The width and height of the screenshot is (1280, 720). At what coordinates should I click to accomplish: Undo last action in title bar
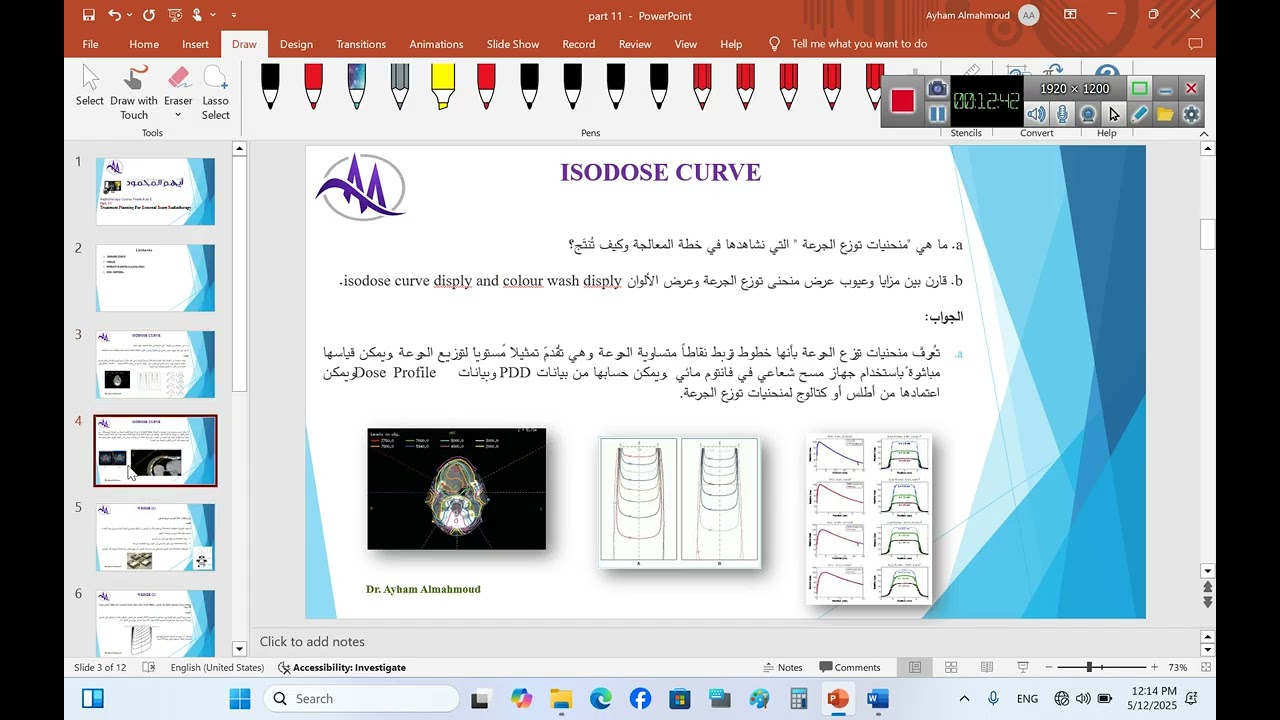click(114, 15)
